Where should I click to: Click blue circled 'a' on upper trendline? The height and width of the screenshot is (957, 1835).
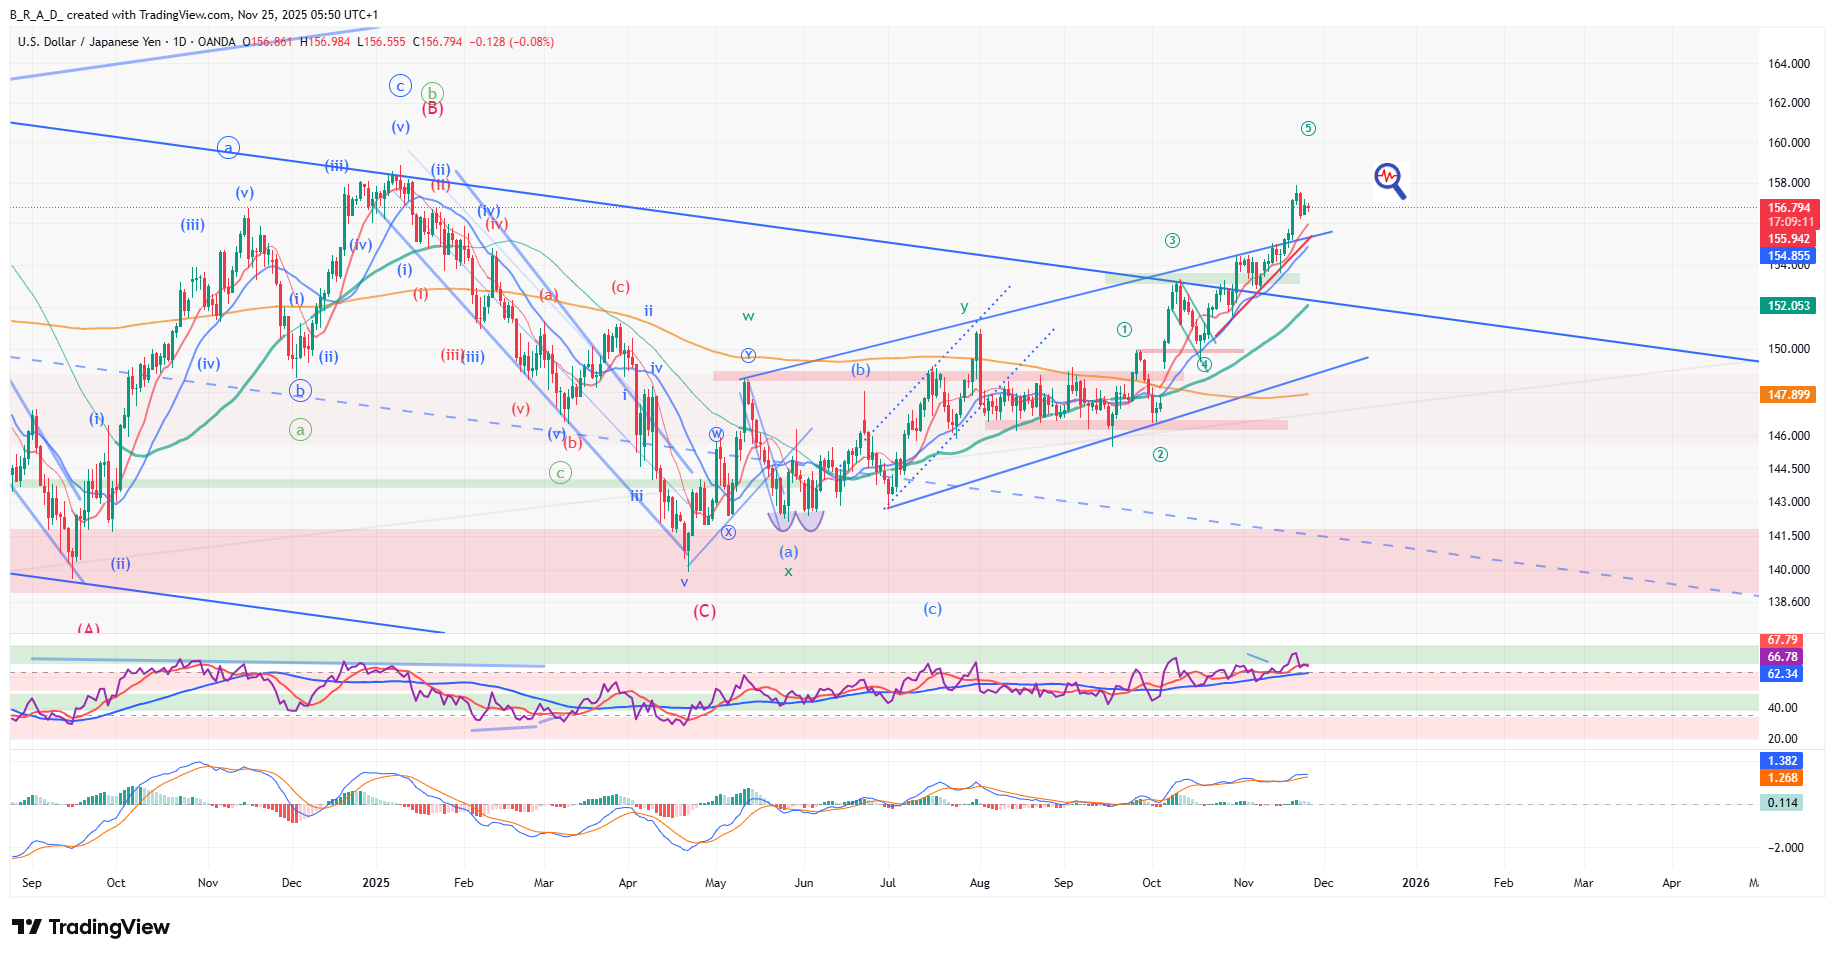point(228,148)
